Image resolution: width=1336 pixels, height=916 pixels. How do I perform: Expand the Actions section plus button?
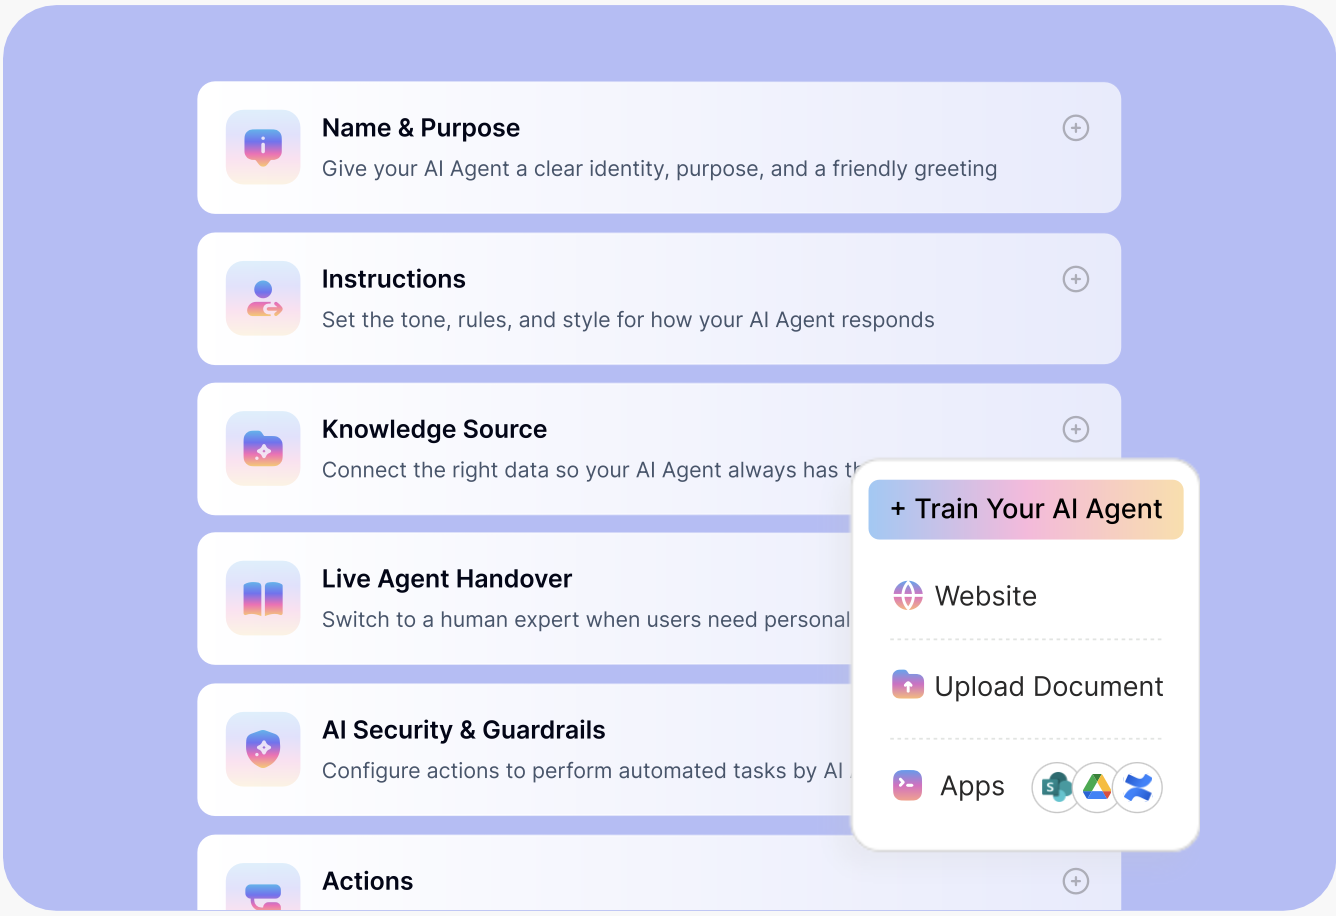coord(1076,881)
